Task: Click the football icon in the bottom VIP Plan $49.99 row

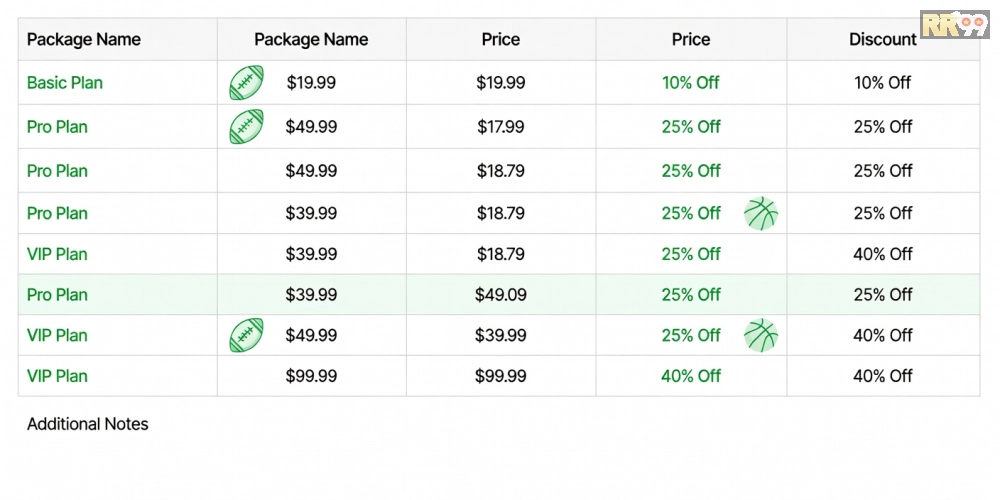Action: pyautogui.click(x=246, y=335)
